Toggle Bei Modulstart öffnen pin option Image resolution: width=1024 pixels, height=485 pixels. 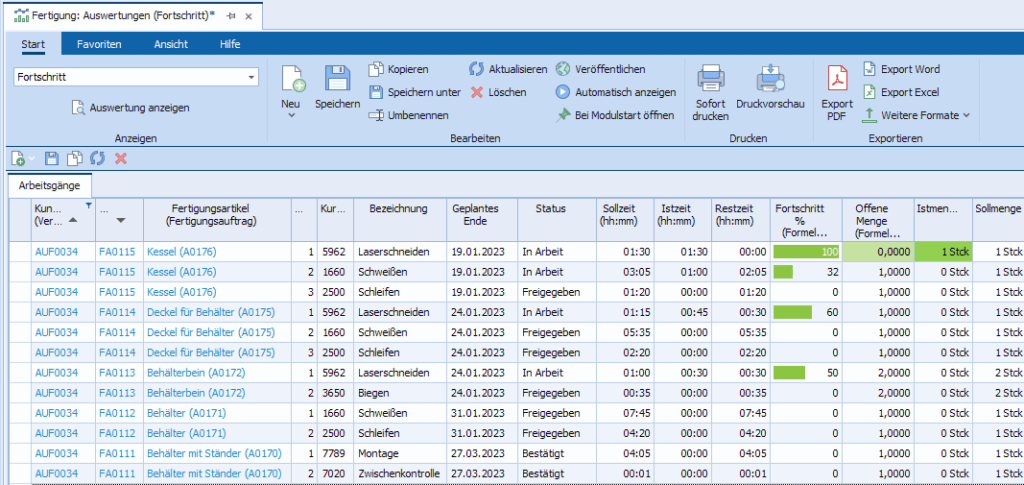pyautogui.click(x=614, y=115)
